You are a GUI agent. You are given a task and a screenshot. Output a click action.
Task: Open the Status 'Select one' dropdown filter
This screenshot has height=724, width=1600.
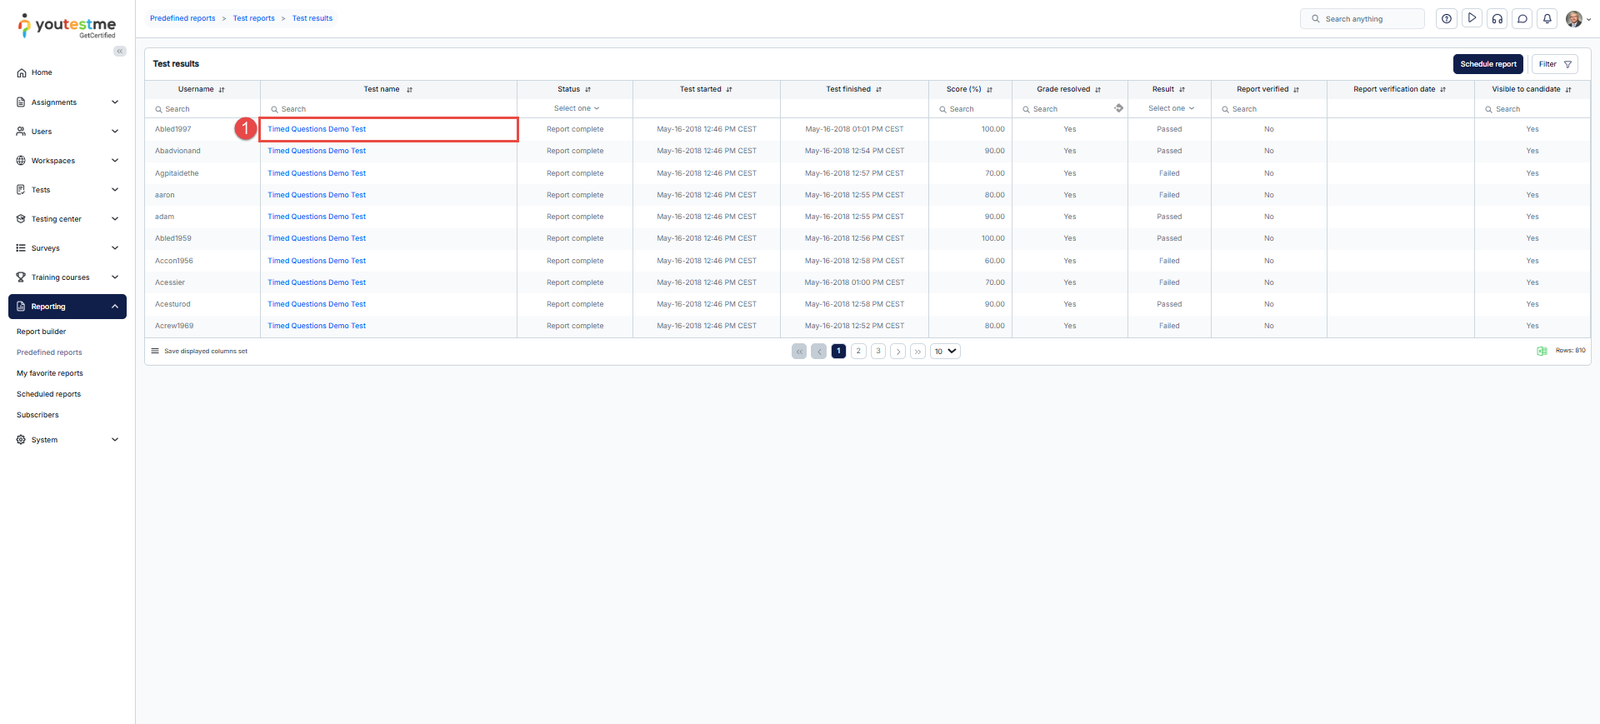coord(576,108)
